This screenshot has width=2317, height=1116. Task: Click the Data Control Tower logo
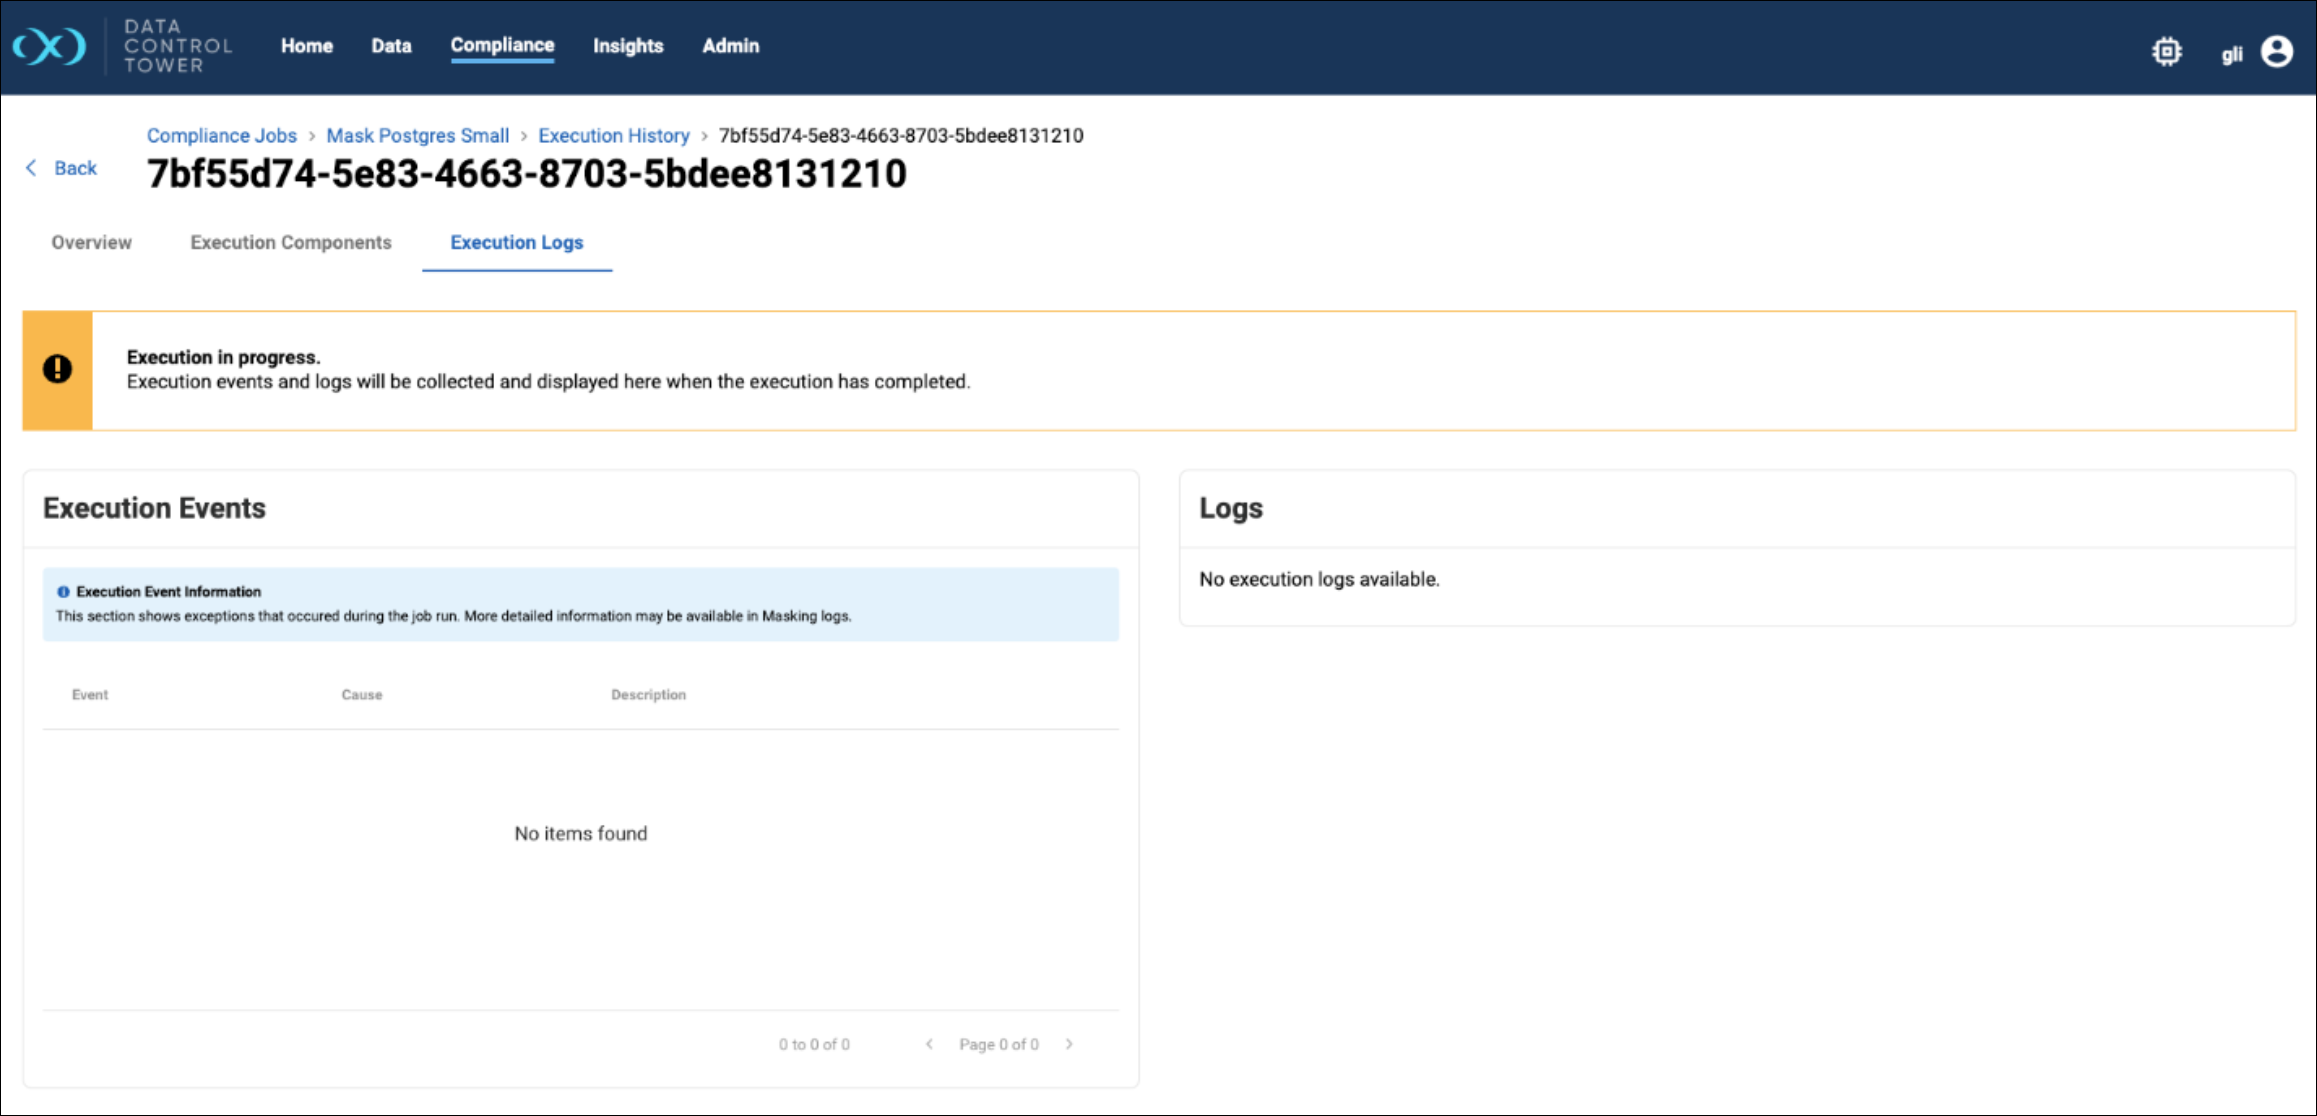[50, 46]
